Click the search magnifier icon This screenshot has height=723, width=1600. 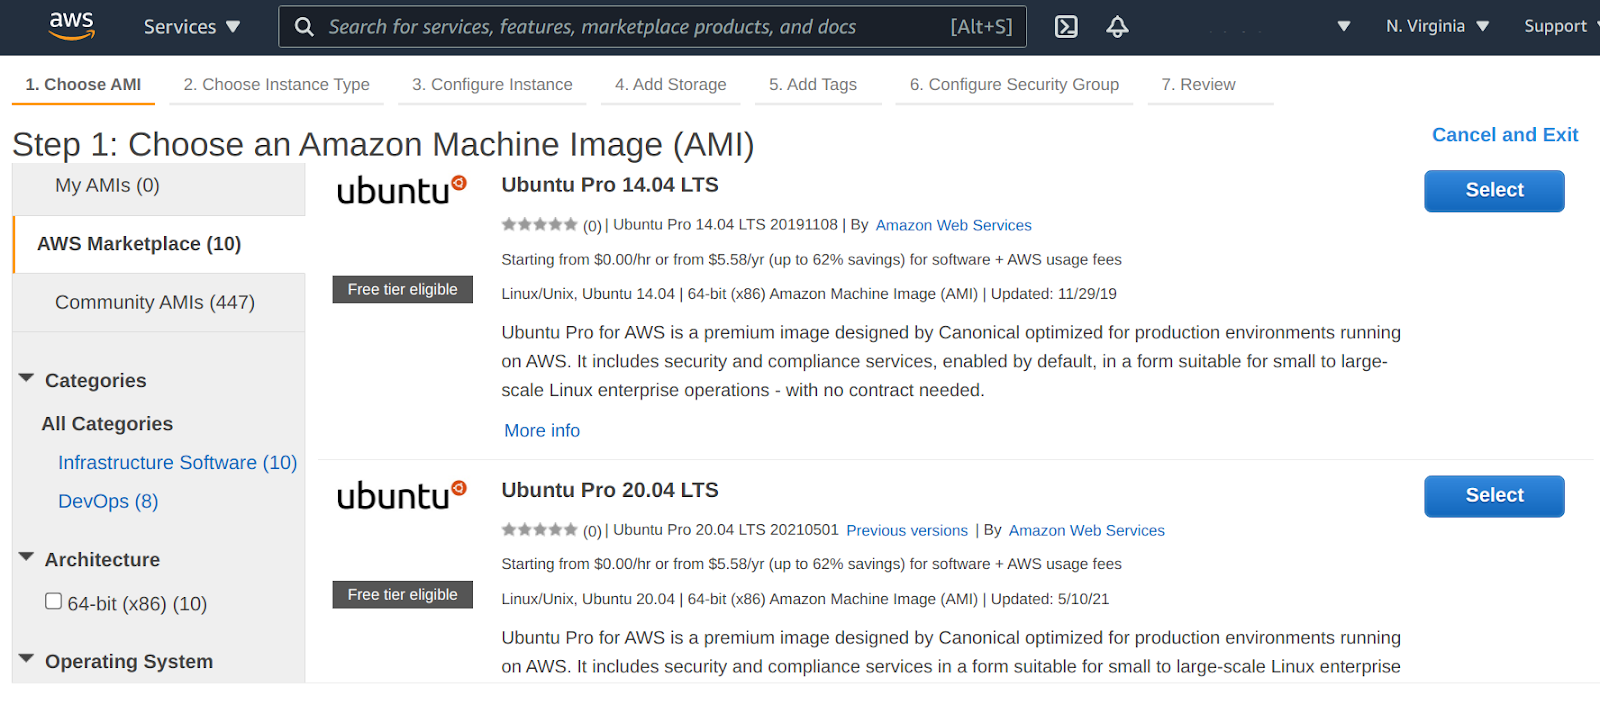(304, 27)
